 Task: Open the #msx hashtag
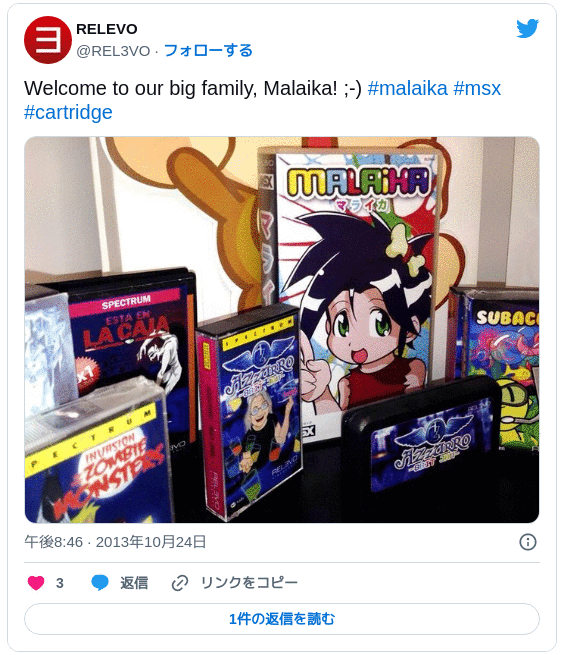pos(477,89)
